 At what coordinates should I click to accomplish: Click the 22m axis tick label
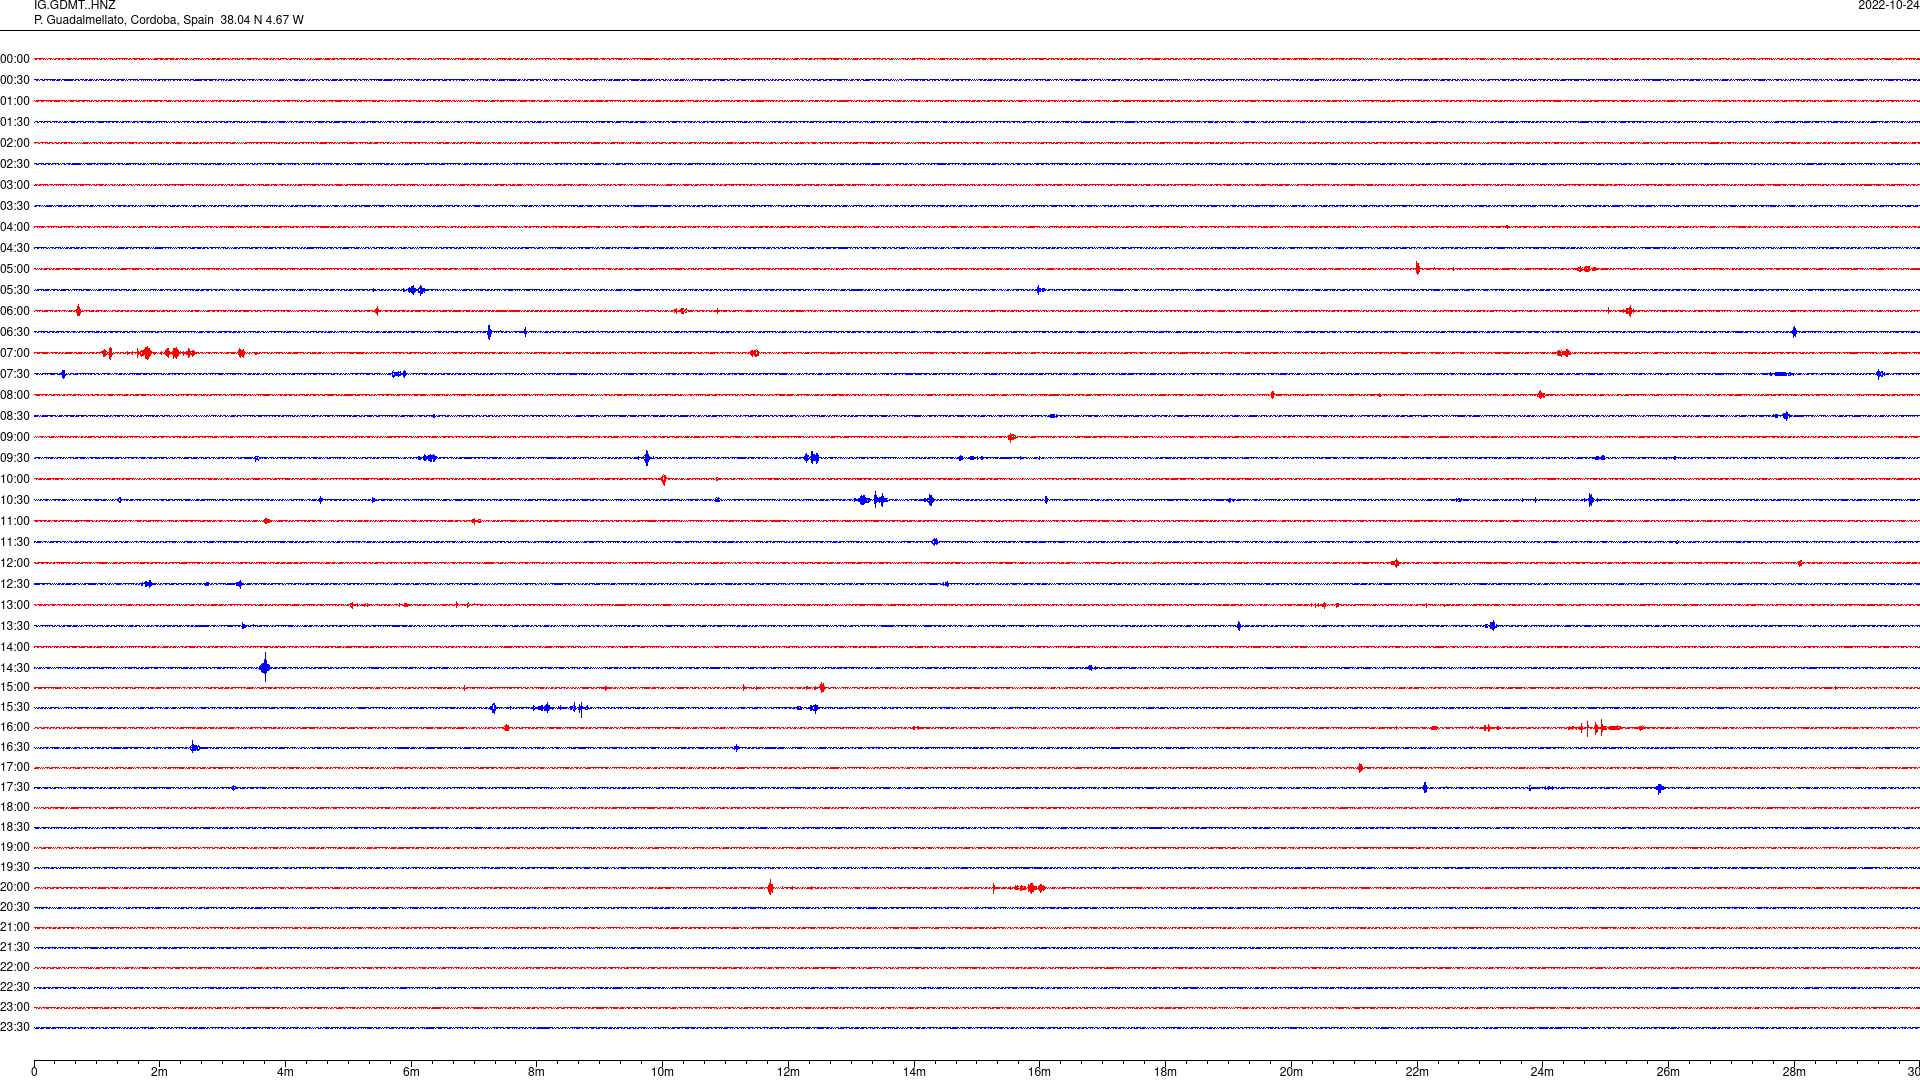click(1417, 1072)
